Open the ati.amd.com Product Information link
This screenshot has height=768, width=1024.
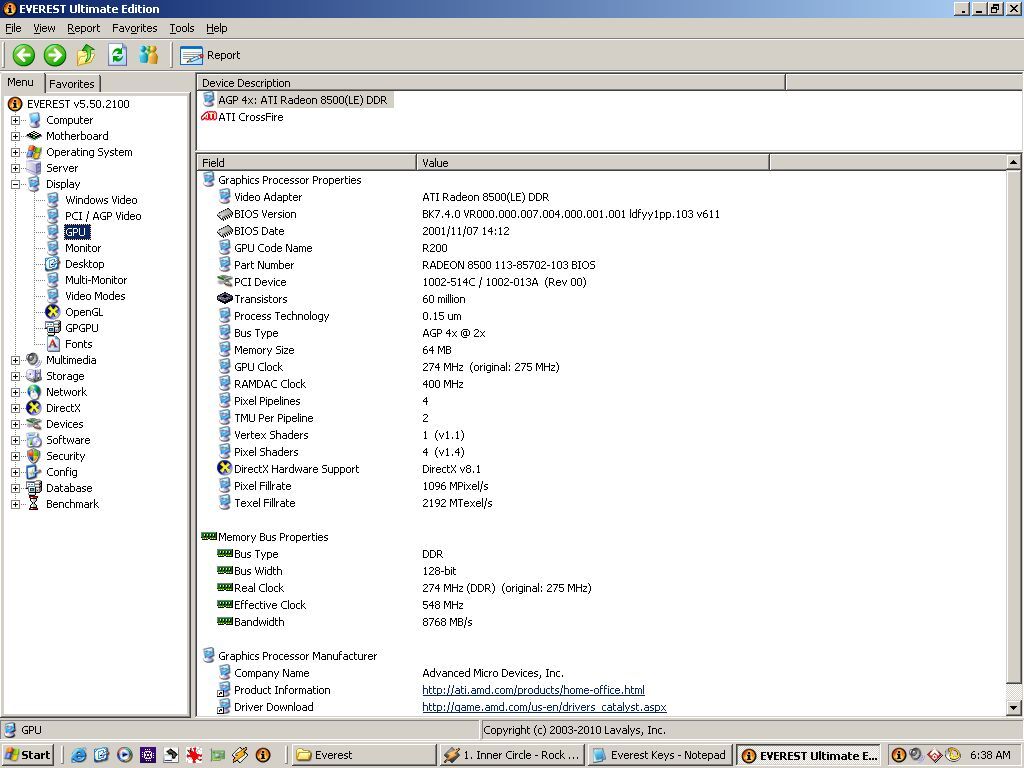pyautogui.click(x=533, y=690)
